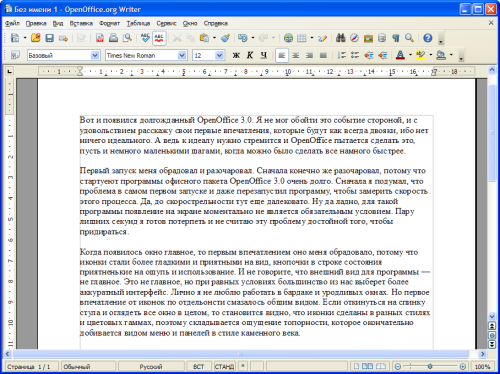
Task: Click the 100% zoom level field
Action: pos(482,367)
